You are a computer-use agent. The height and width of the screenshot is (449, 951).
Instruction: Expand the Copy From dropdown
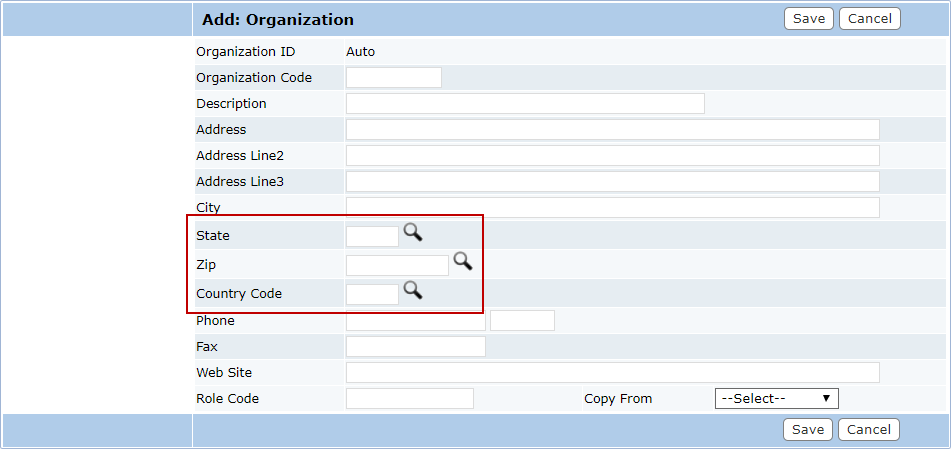click(x=776, y=399)
